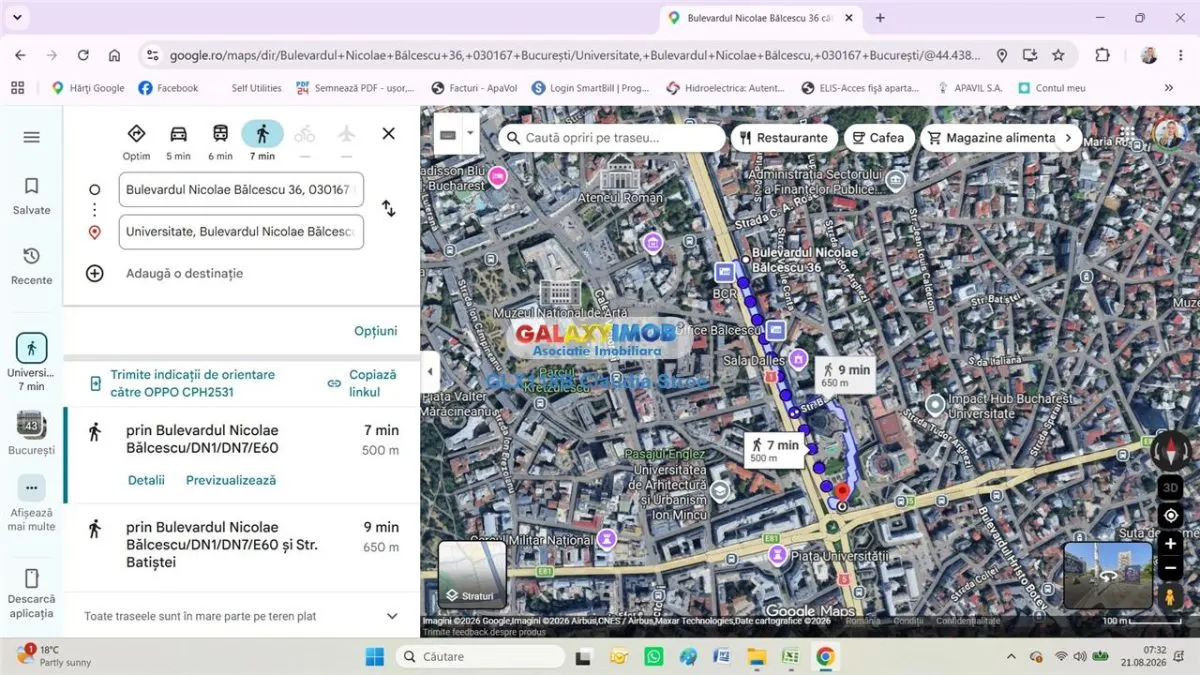Close the directions panel

(389, 133)
